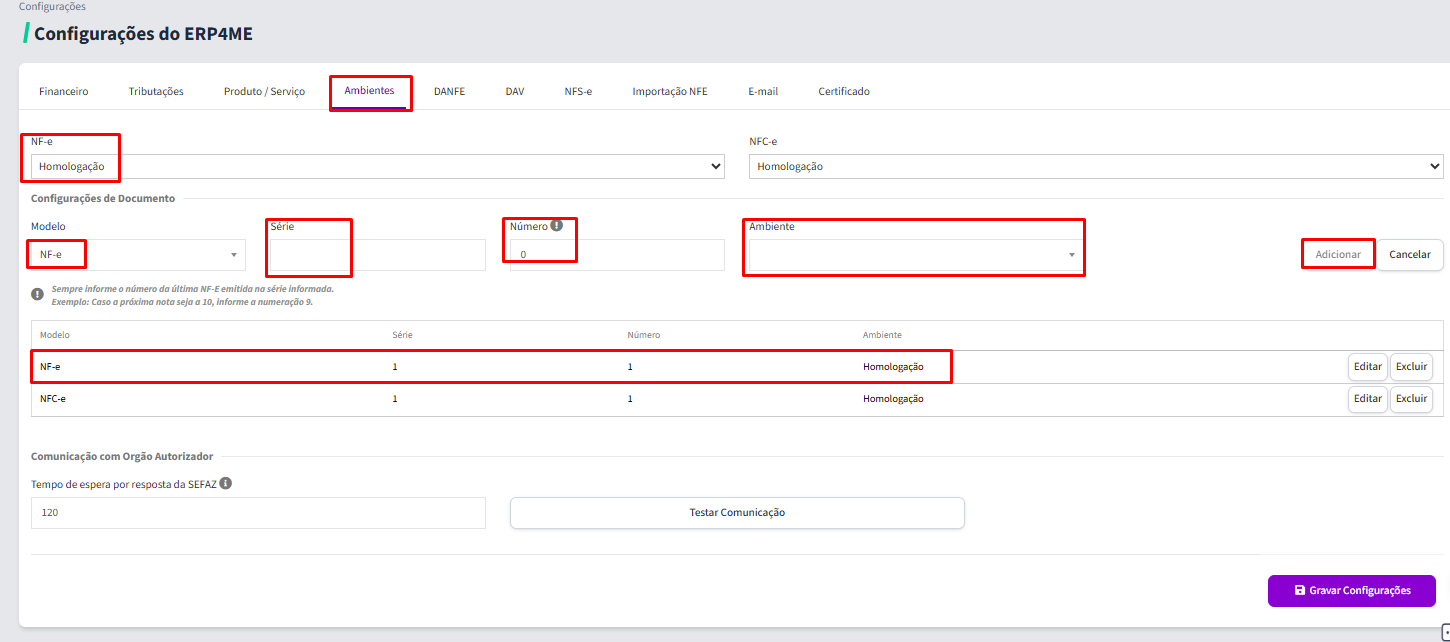Go to the E-mail tab
The height and width of the screenshot is (642, 1450).
(763, 91)
